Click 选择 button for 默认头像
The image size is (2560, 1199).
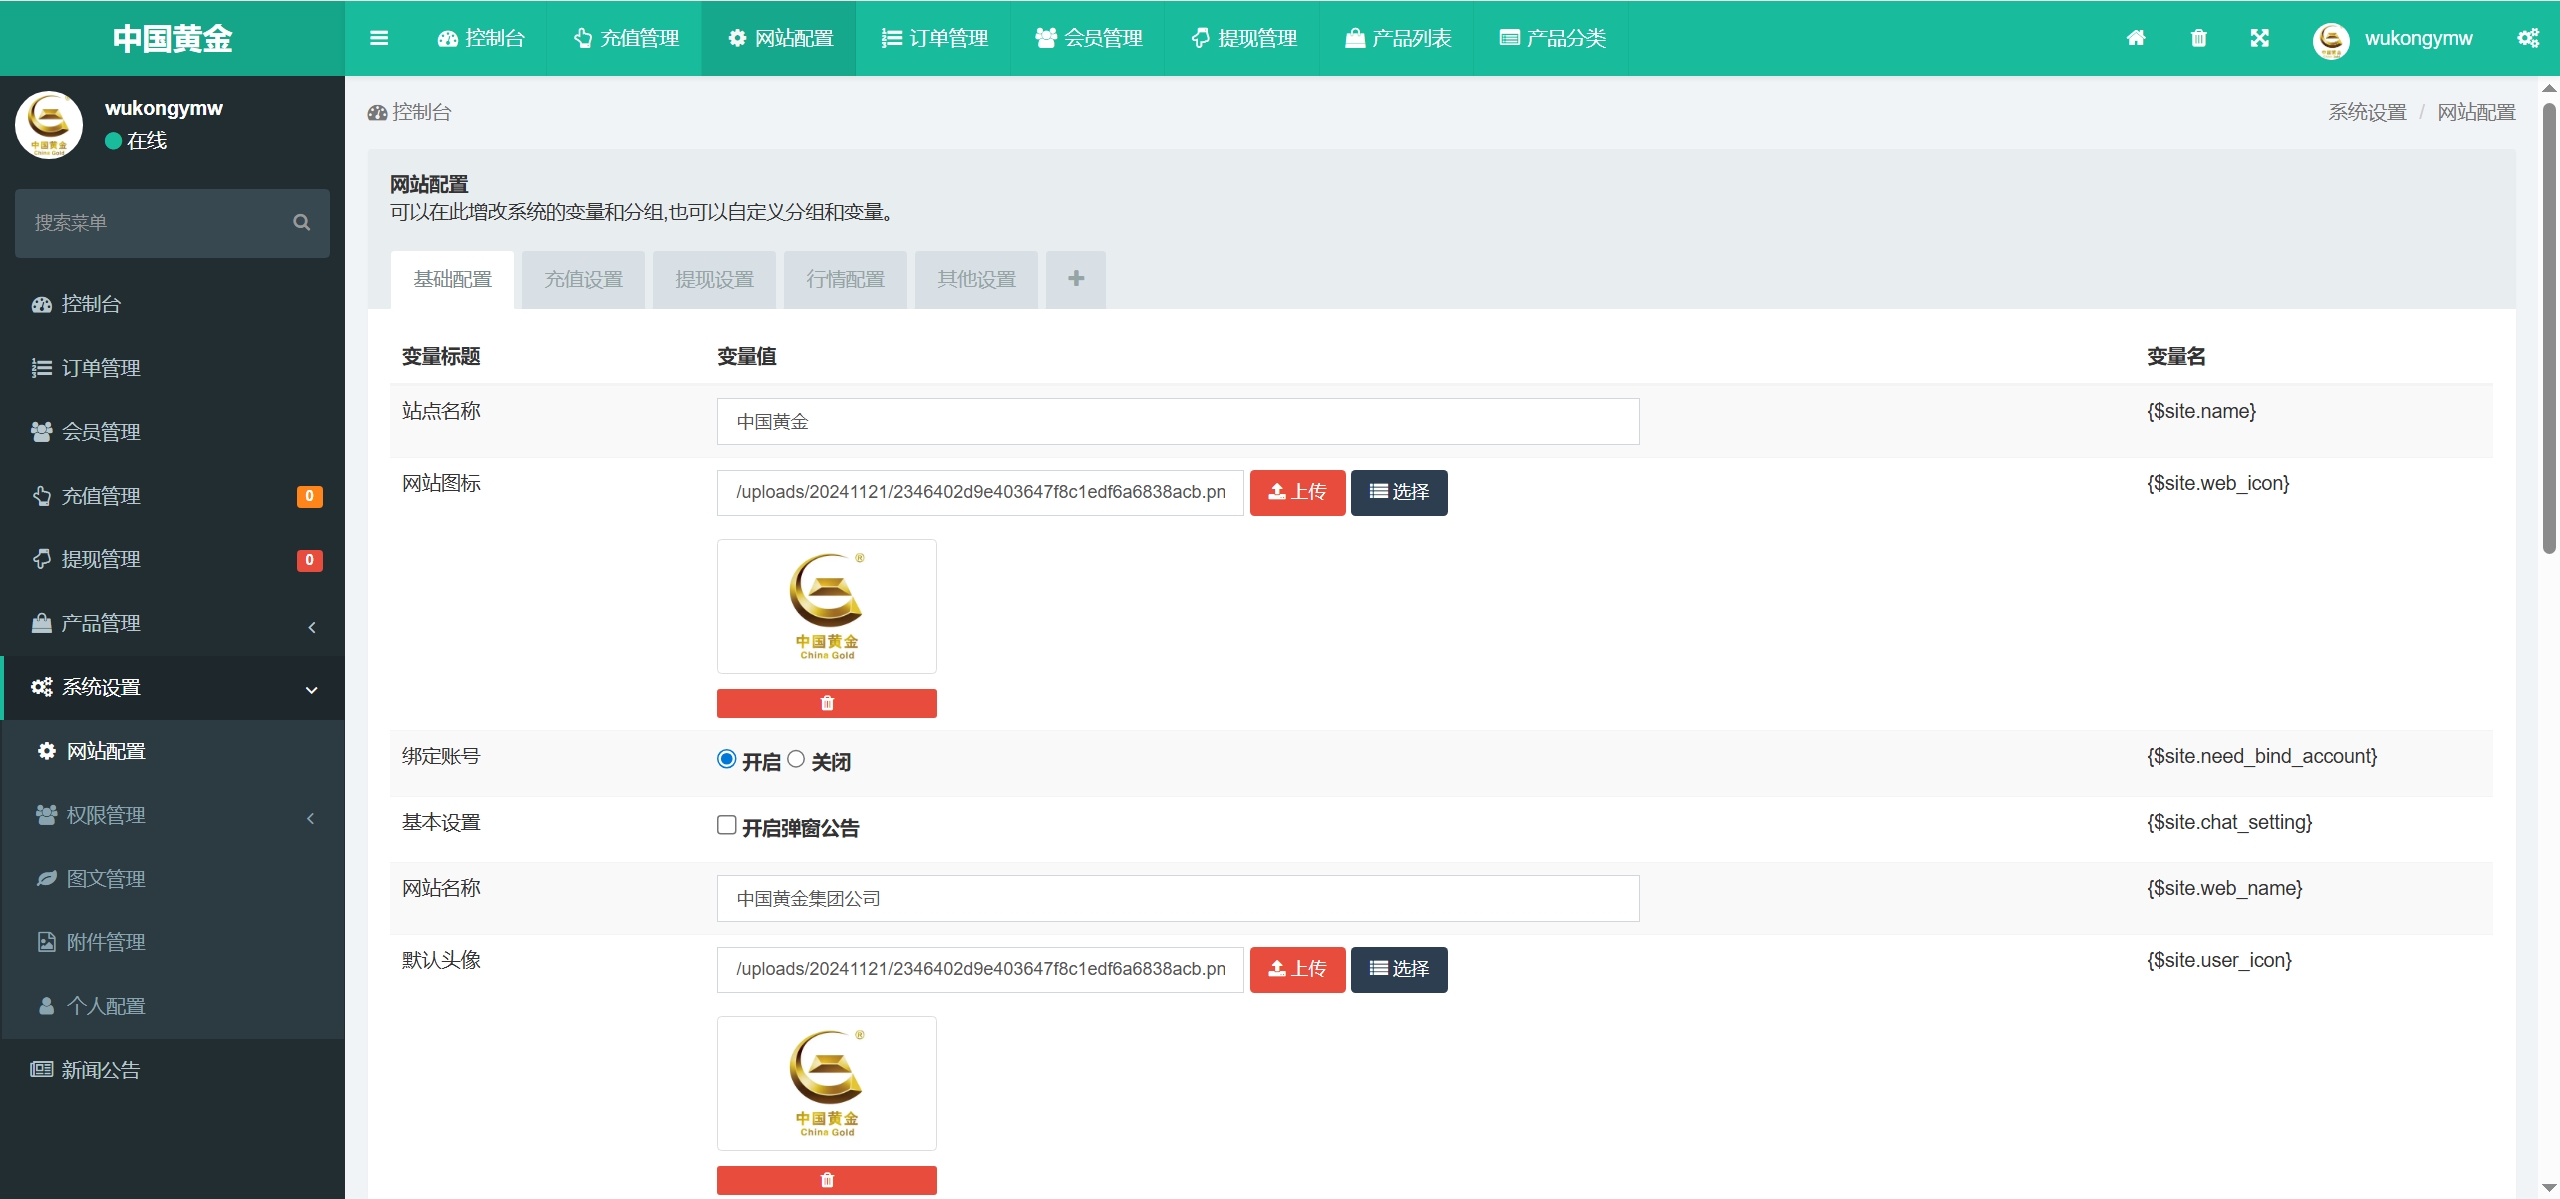point(1398,969)
